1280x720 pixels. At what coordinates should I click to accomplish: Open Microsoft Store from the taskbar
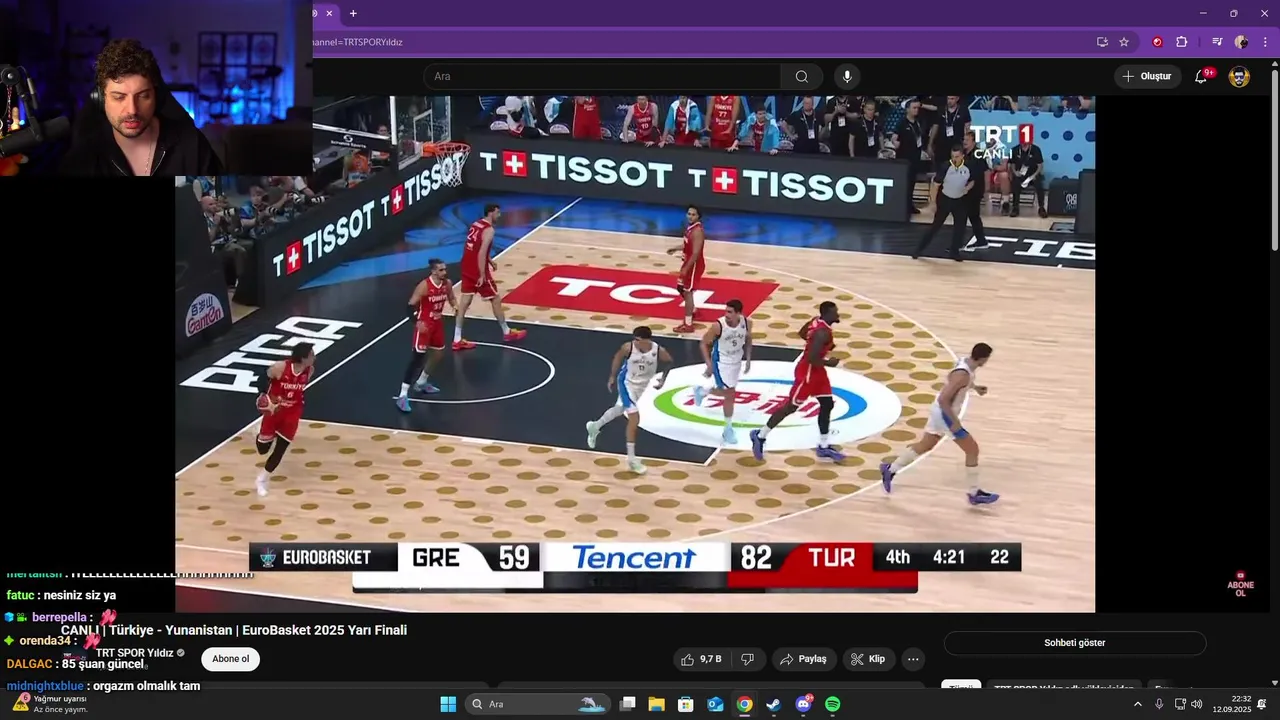pos(686,704)
